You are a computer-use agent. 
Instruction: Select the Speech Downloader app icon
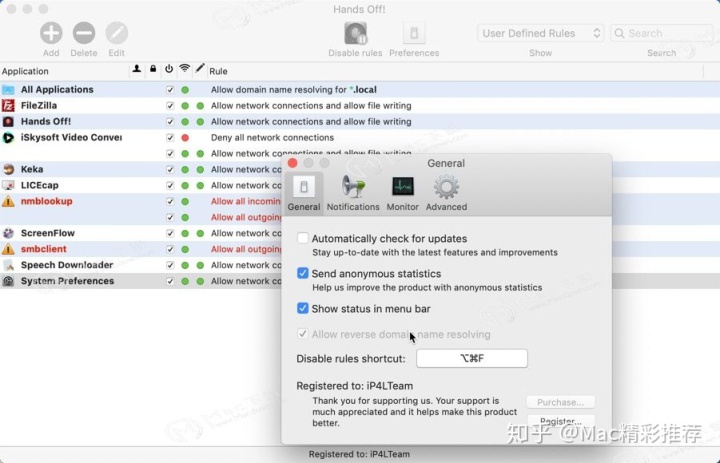point(8,265)
